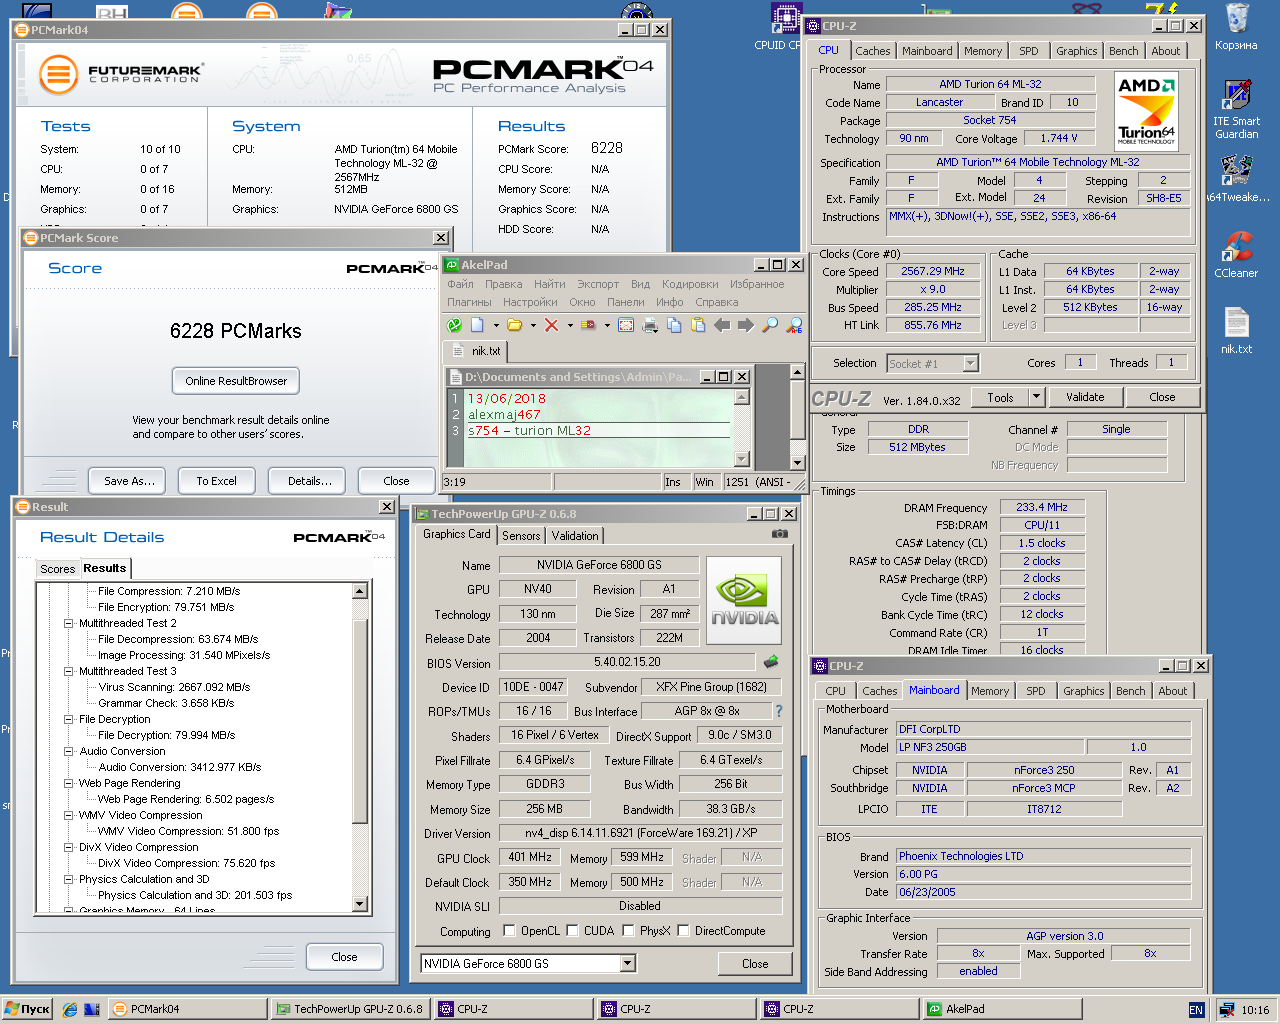The image size is (1280, 1024).
Task: Click the green AkelPad logo toolbar icon
Action: click(454, 325)
